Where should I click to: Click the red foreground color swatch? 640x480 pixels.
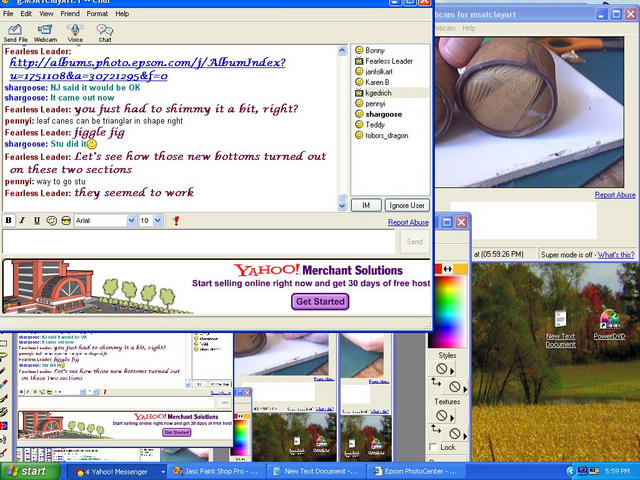(x=438, y=269)
